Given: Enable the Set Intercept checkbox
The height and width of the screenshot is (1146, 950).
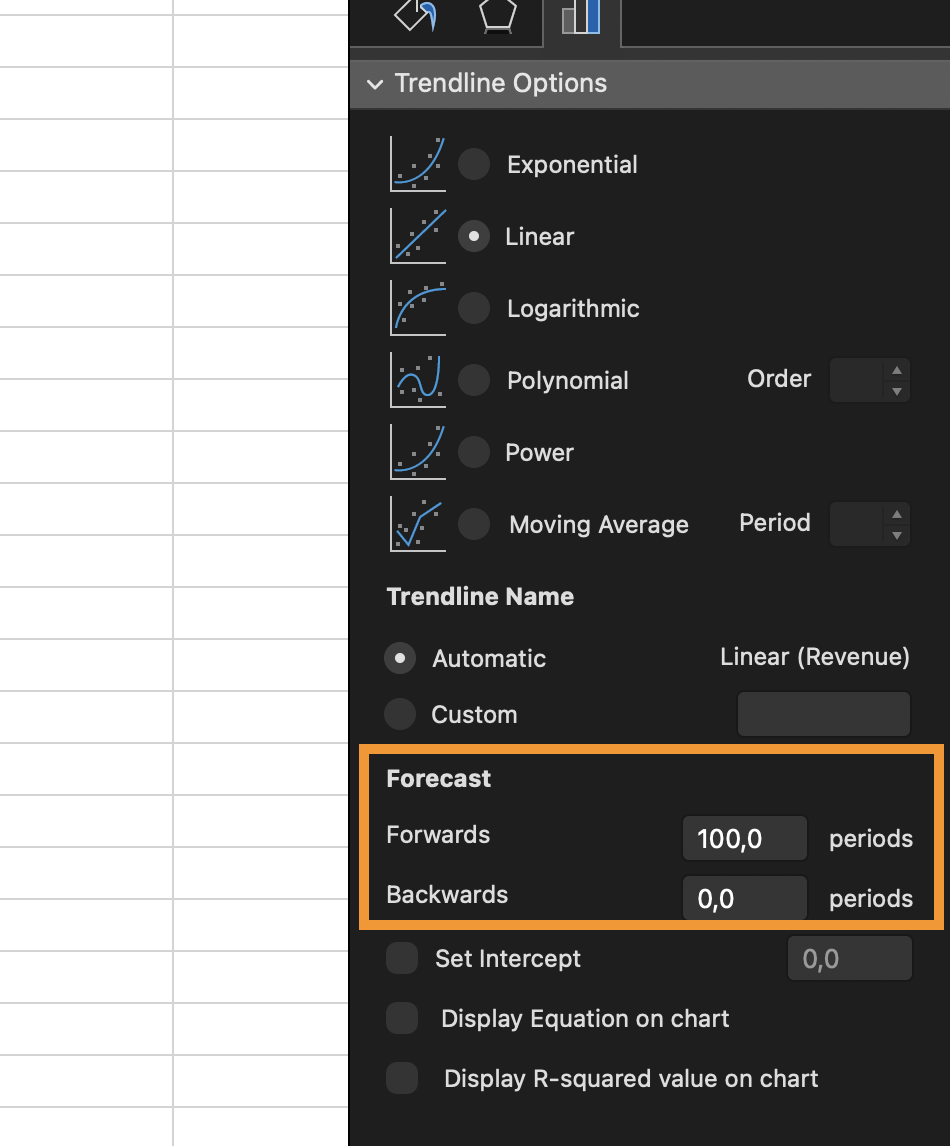Looking at the screenshot, I should point(402,958).
